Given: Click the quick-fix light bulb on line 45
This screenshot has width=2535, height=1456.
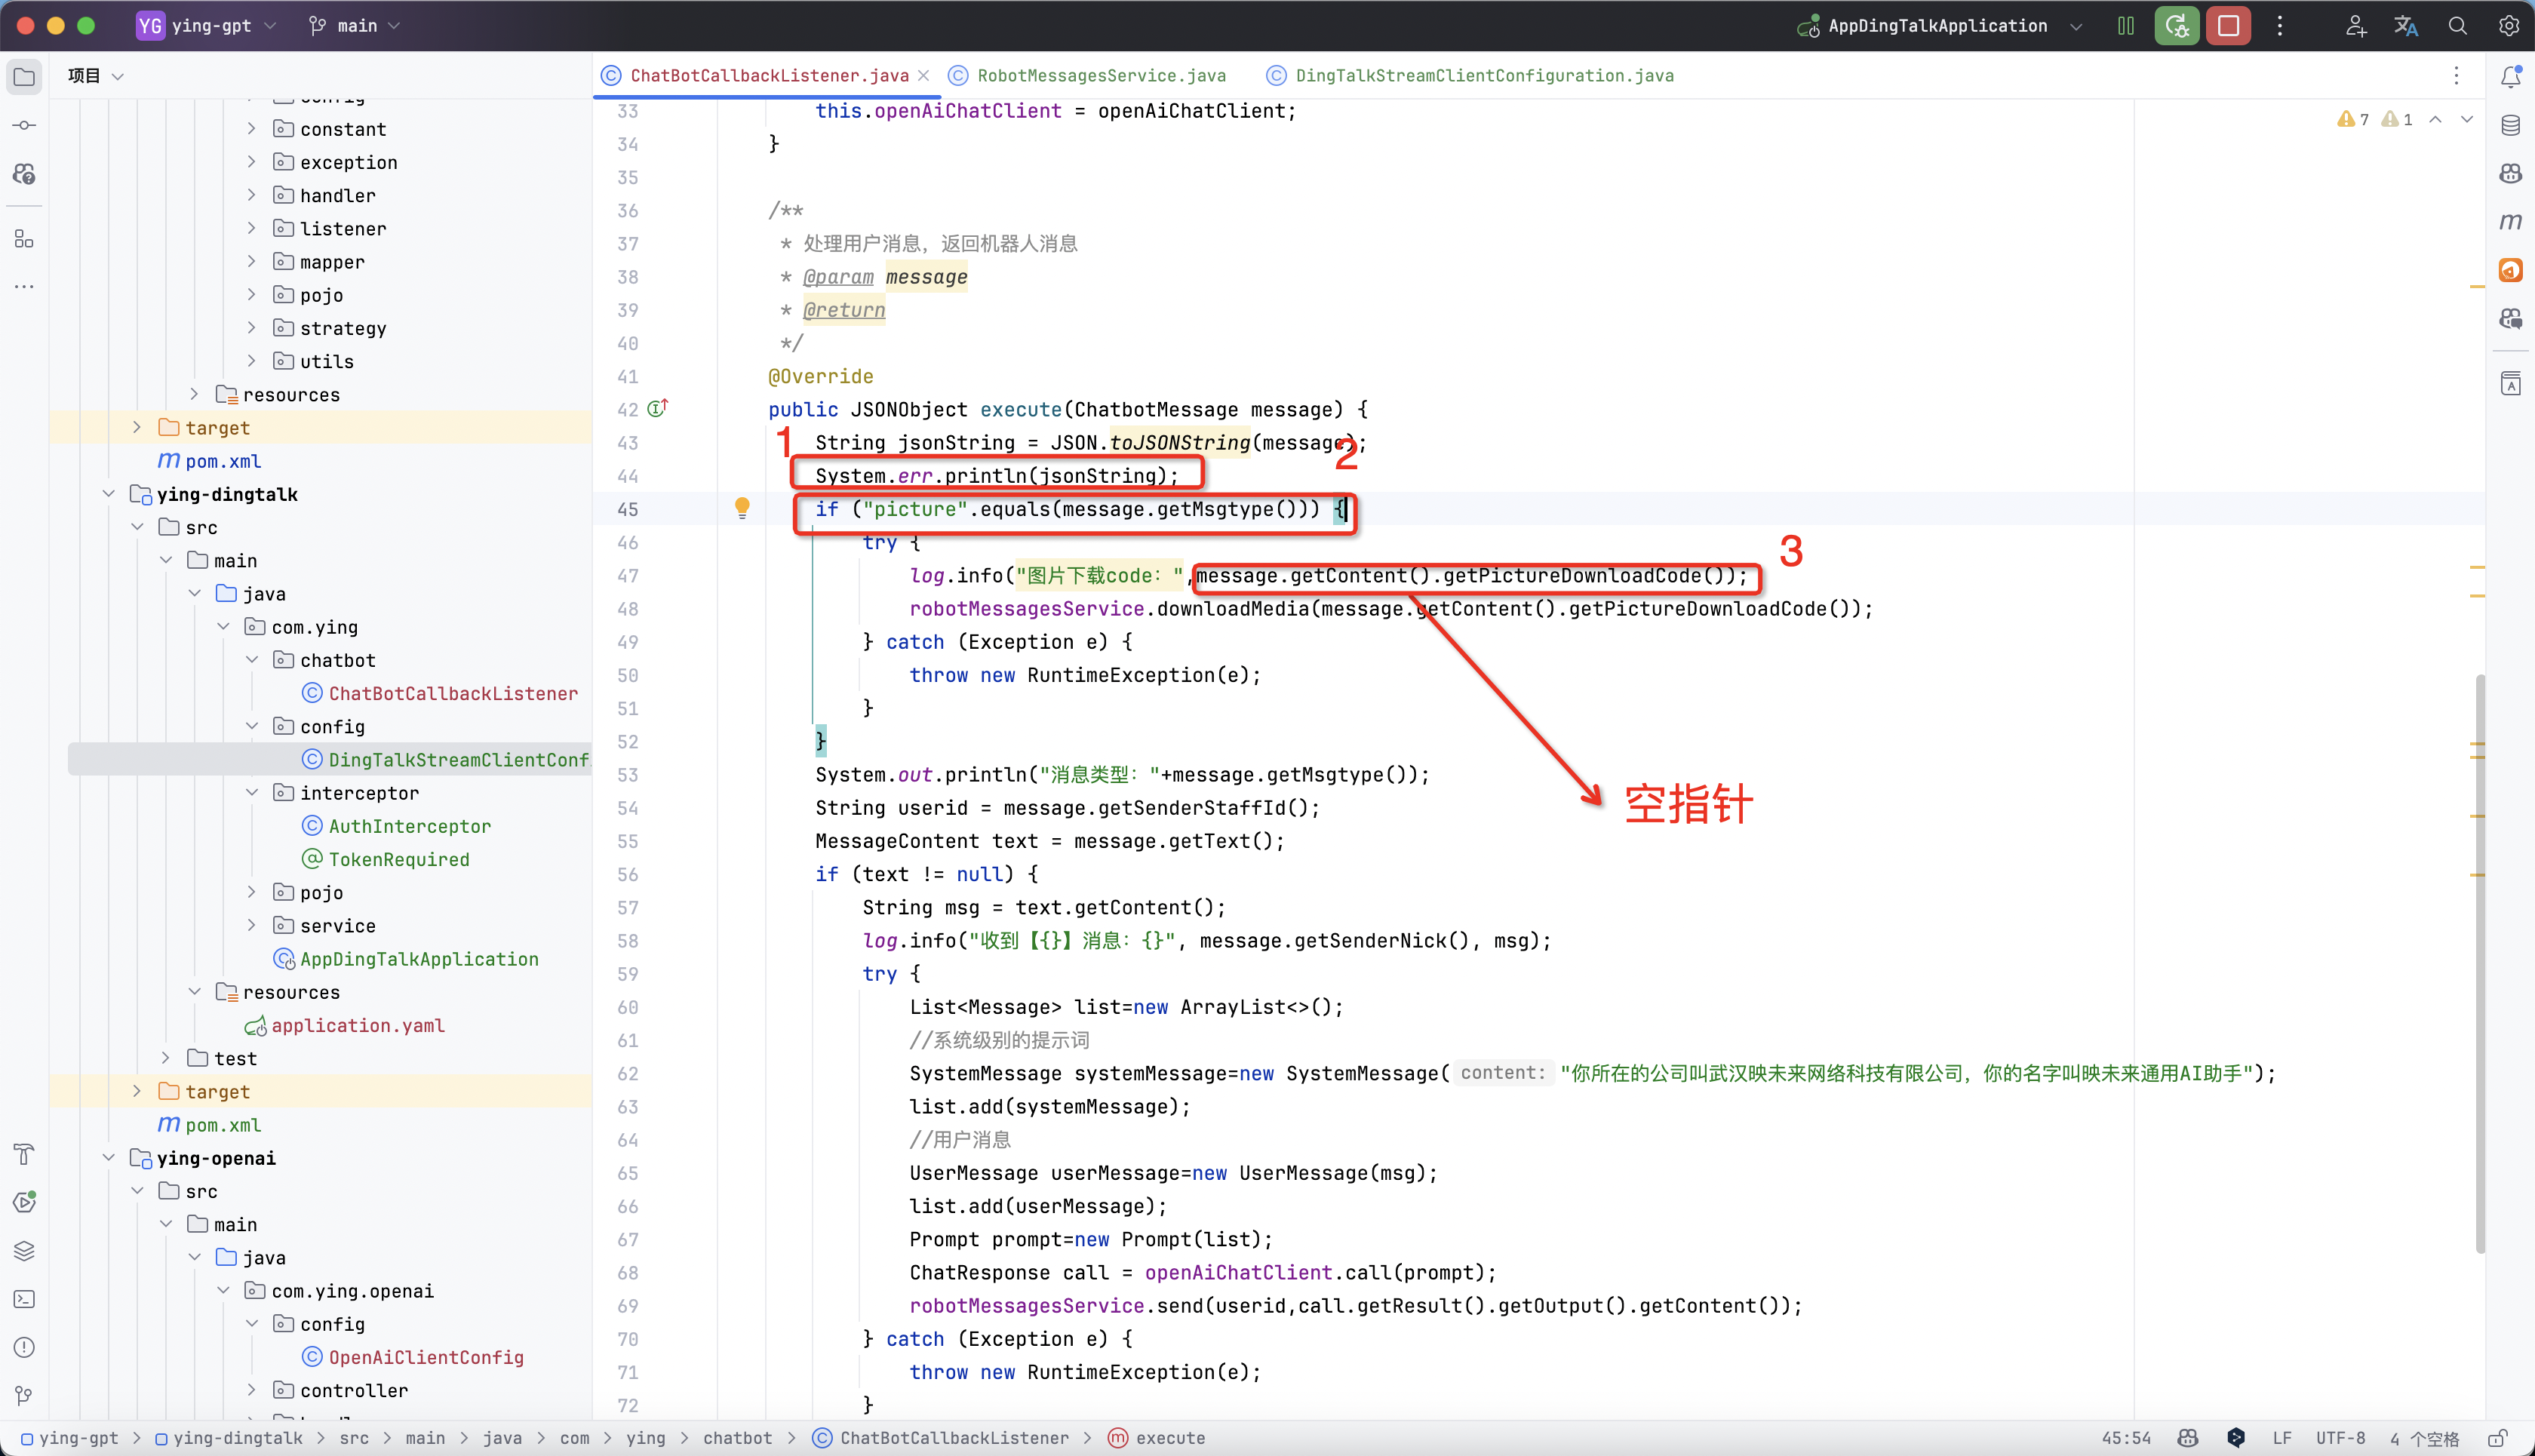Looking at the screenshot, I should point(742,508).
